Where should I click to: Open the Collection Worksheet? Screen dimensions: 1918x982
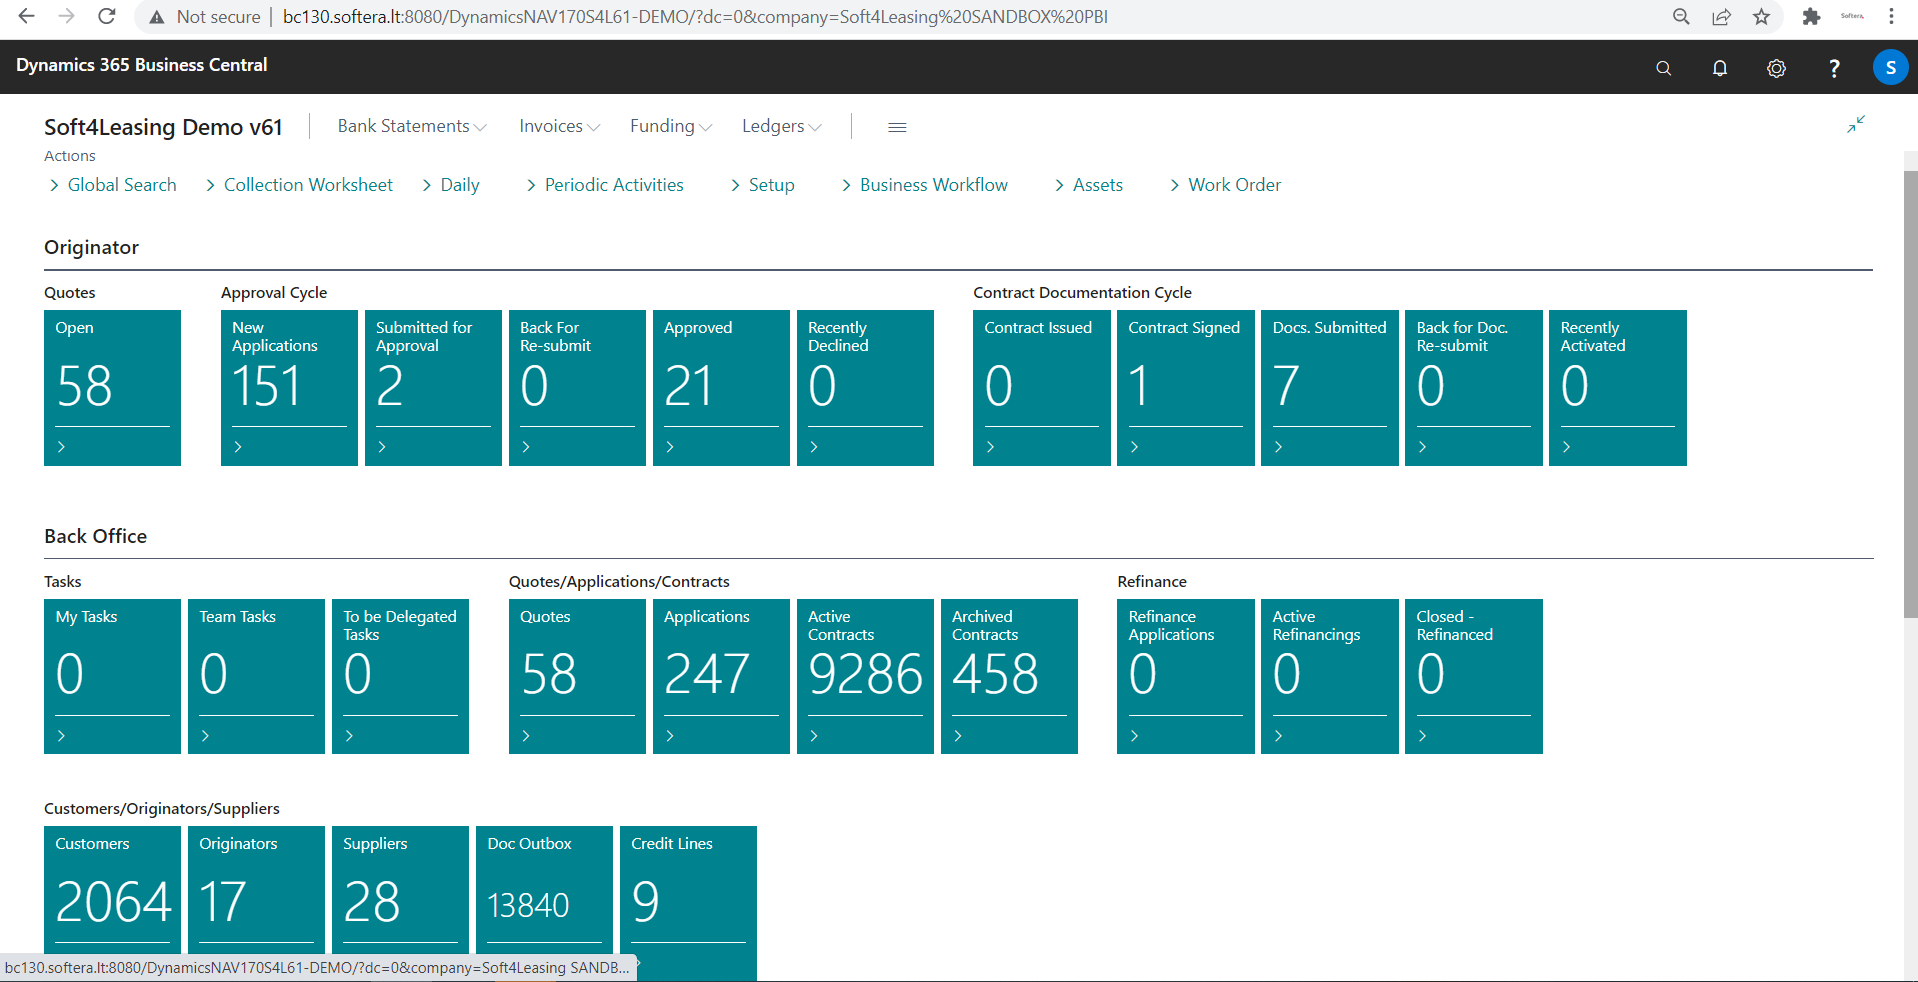click(308, 185)
